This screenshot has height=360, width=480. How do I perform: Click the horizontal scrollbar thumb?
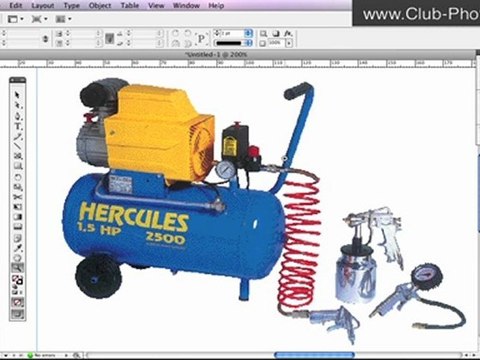[x=314, y=355]
